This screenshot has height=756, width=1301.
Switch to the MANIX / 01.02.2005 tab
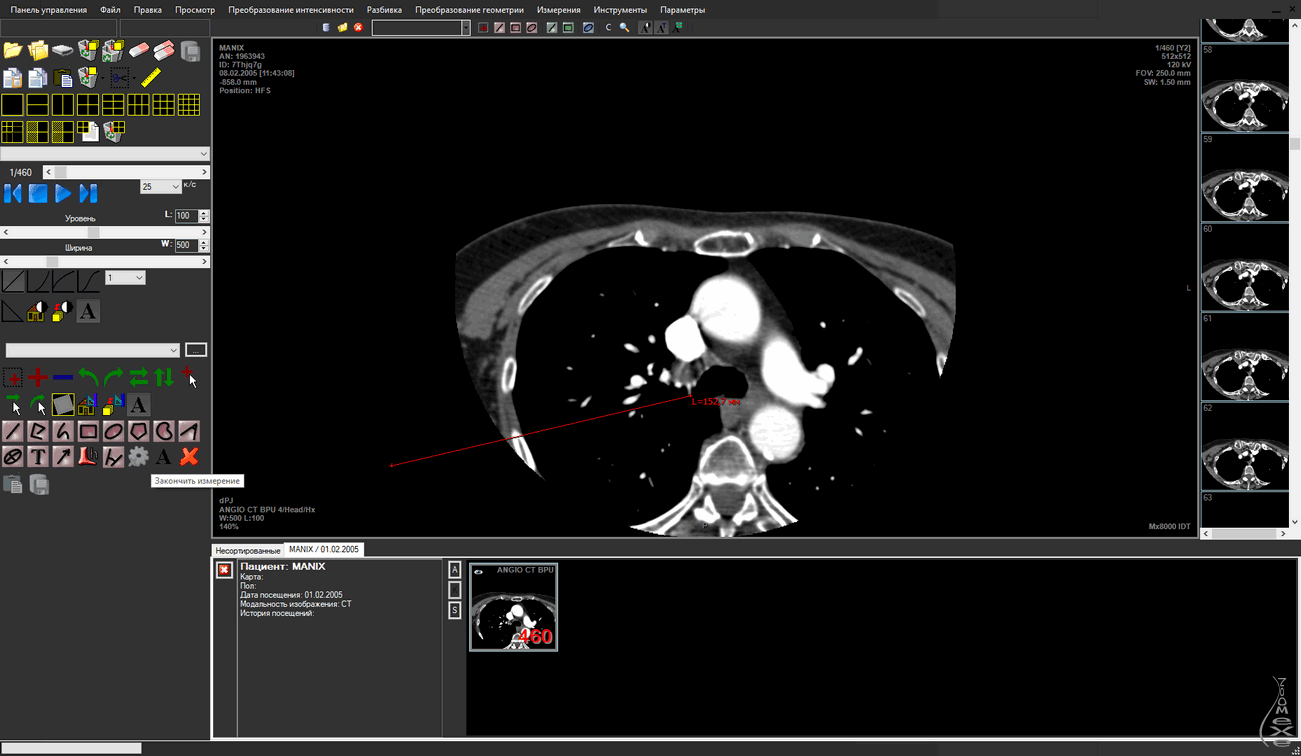tap(325, 549)
